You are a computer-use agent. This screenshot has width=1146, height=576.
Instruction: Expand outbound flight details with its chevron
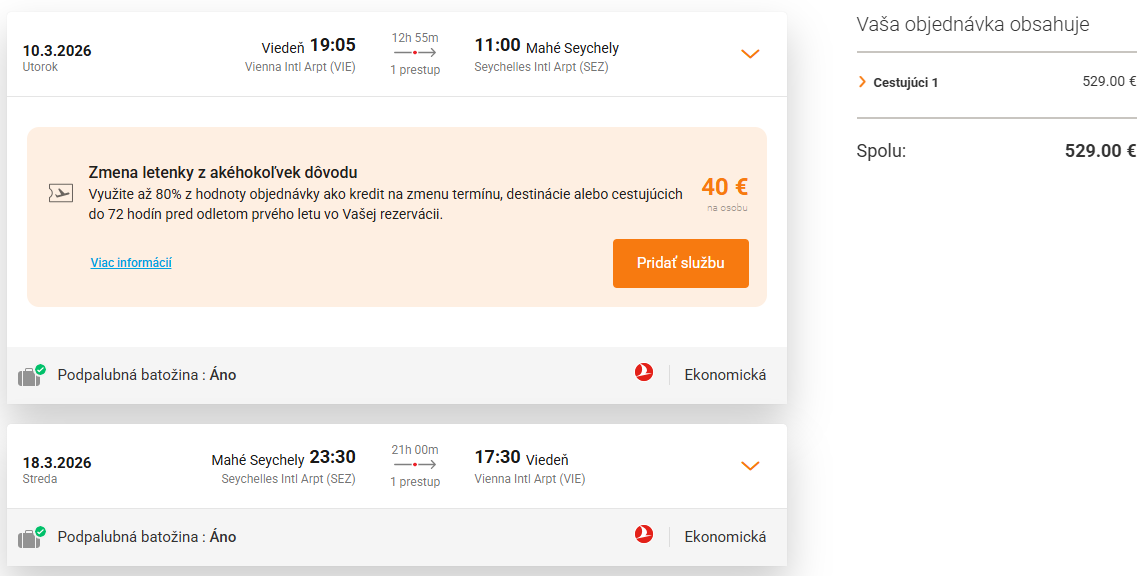750,54
